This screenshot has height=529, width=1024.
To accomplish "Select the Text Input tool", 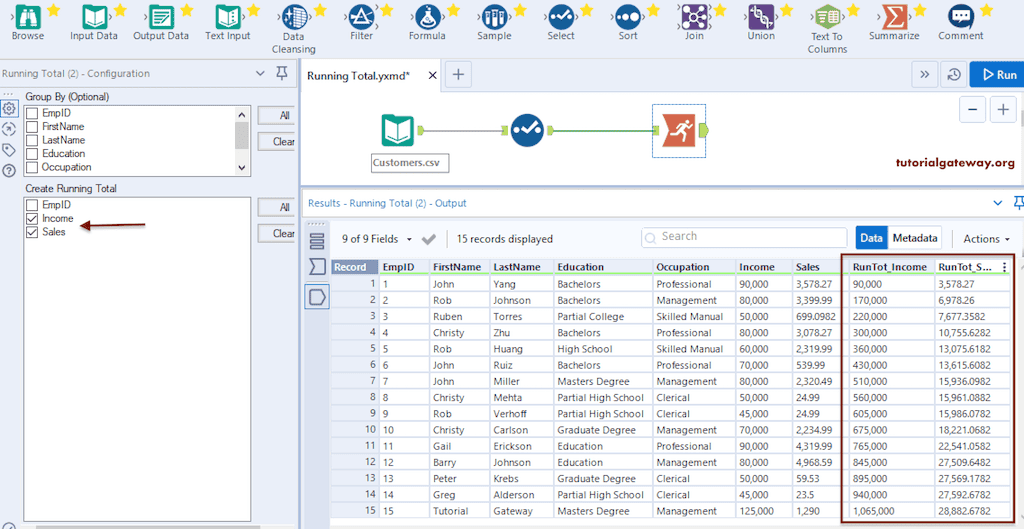I will (227, 16).
